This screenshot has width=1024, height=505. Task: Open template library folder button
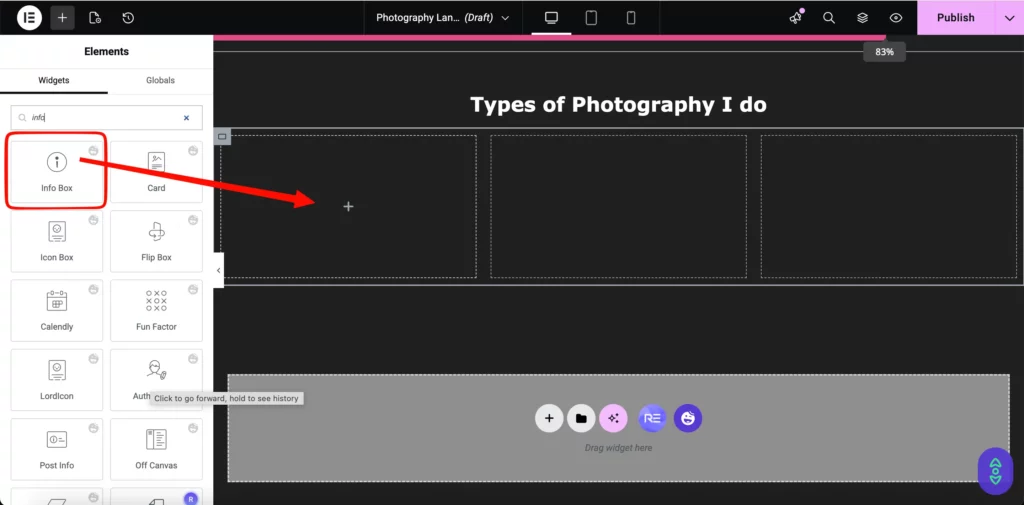[581, 418]
